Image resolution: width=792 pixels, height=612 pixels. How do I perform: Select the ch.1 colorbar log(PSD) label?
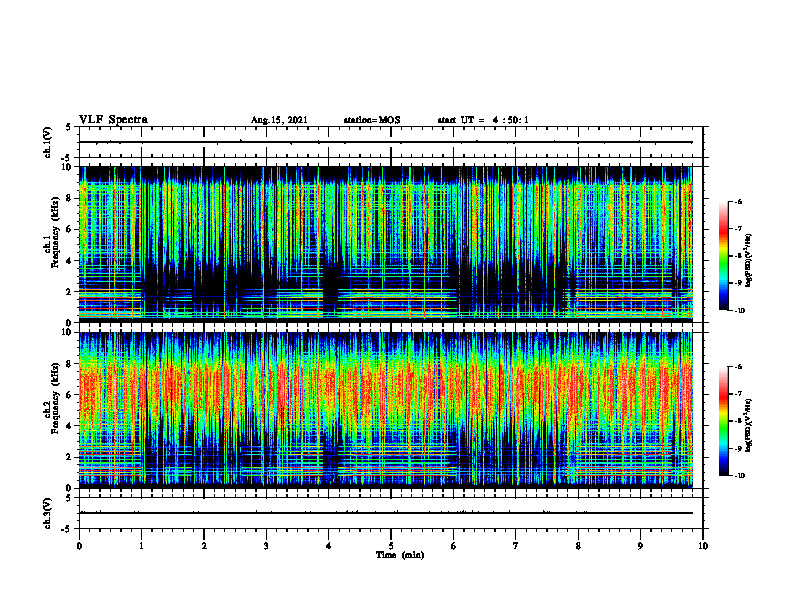749,261
